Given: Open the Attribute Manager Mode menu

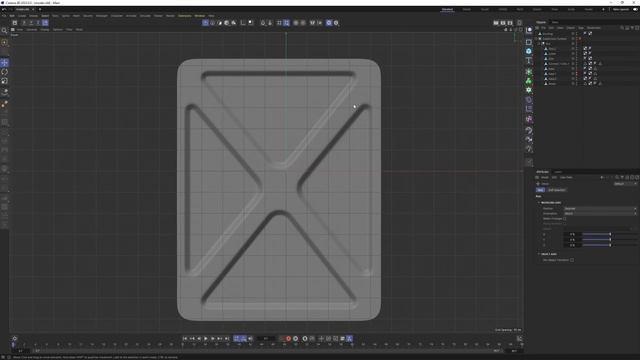Looking at the screenshot, I should (544, 178).
